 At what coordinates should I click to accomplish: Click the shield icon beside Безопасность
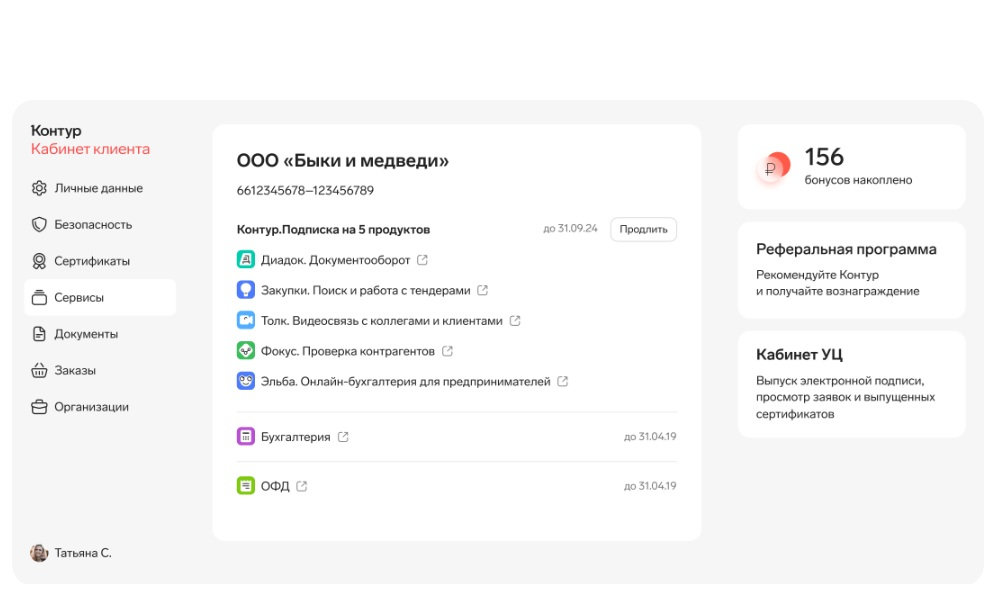click(x=39, y=224)
